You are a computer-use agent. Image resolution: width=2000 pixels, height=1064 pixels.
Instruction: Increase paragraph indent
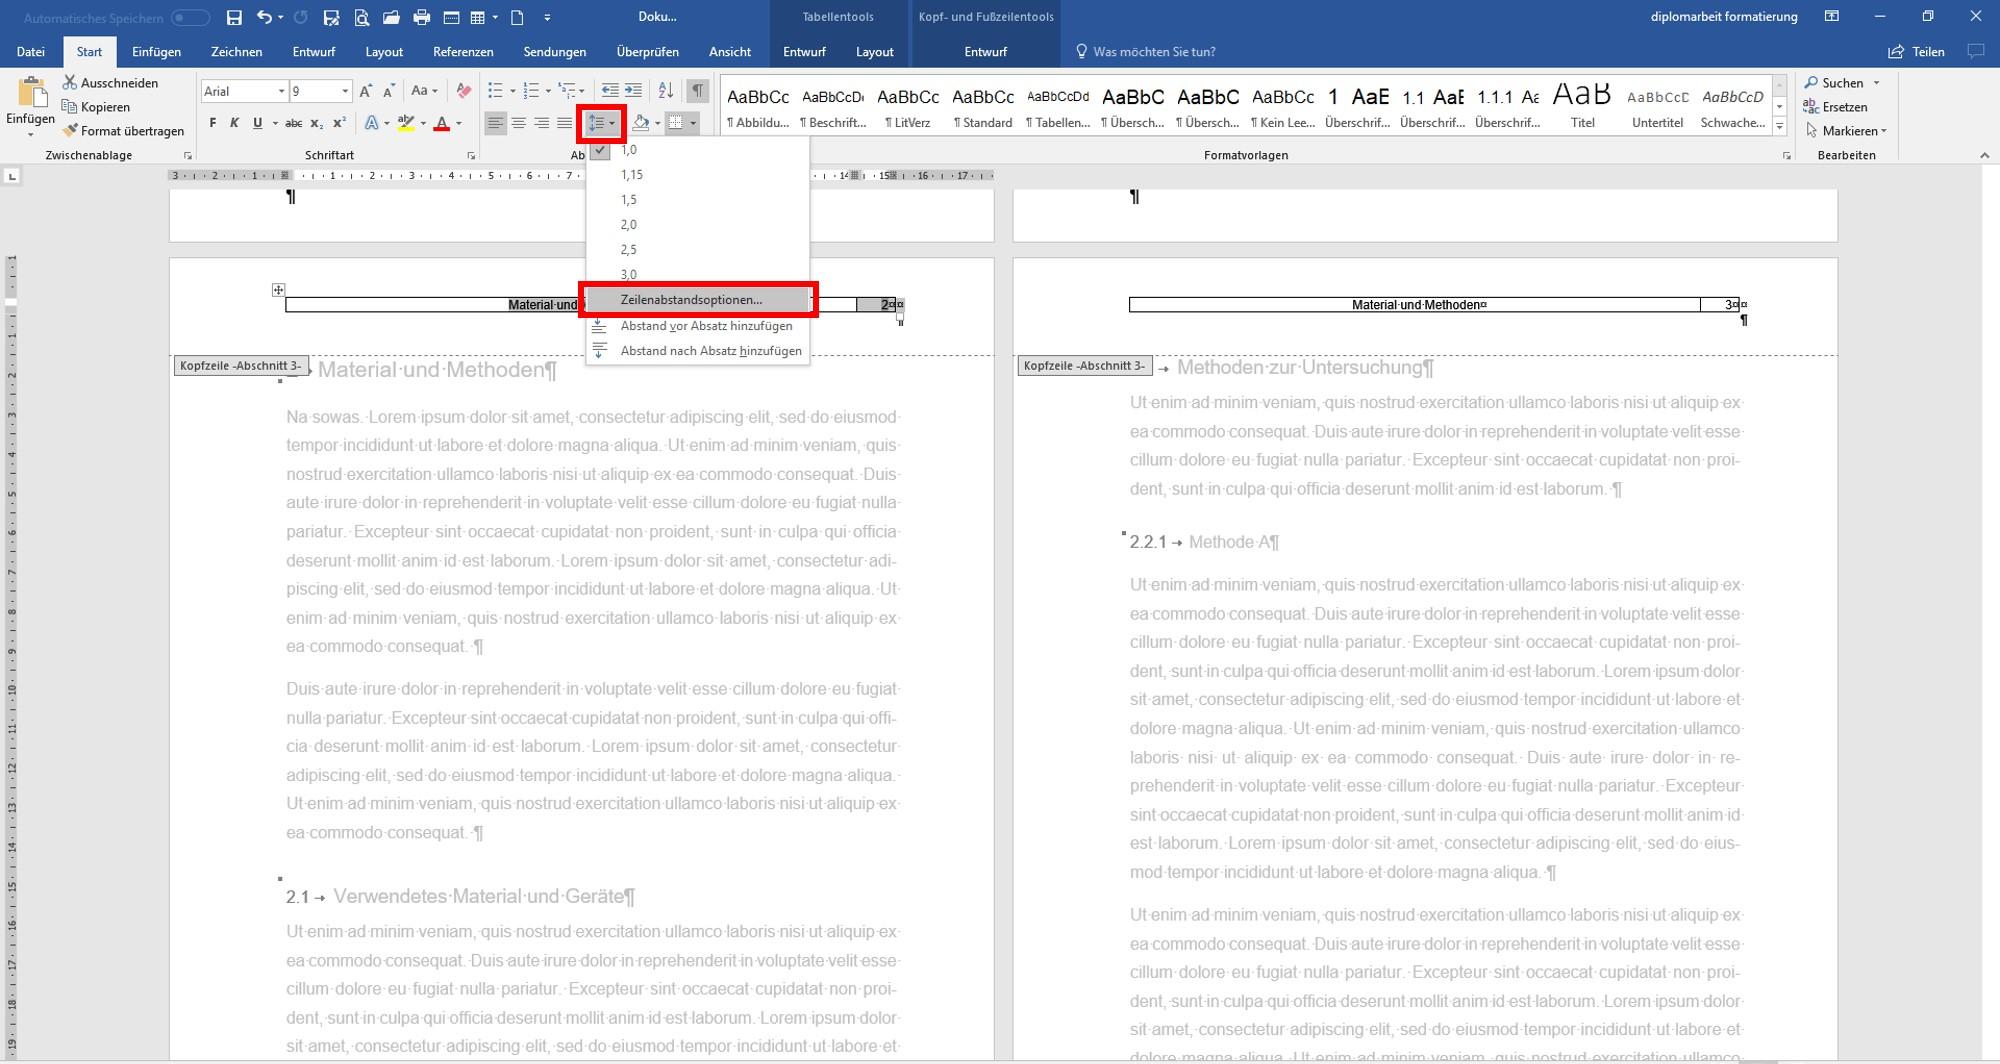tap(633, 91)
